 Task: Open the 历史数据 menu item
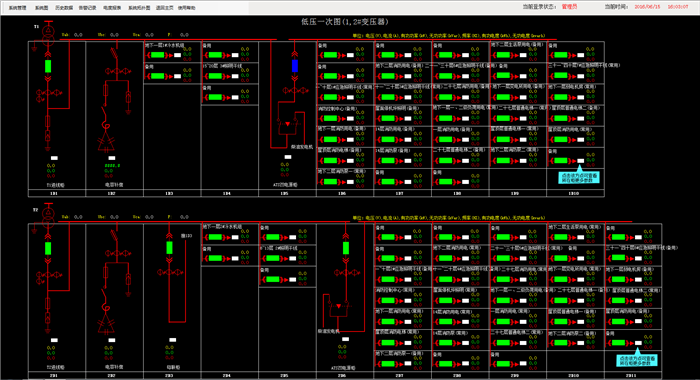pos(64,8)
